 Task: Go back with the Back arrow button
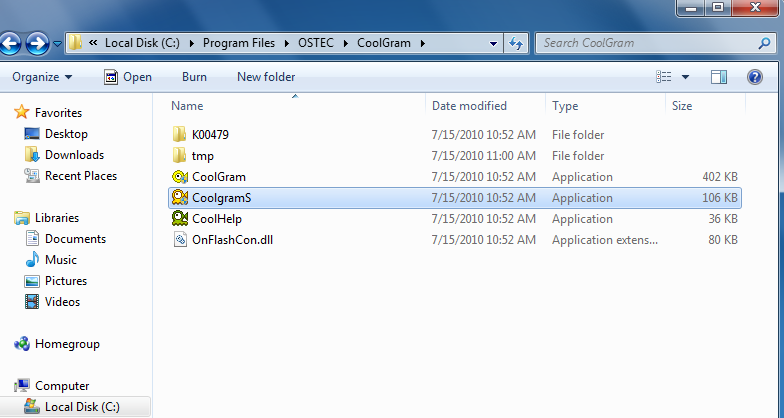click(10, 44)
